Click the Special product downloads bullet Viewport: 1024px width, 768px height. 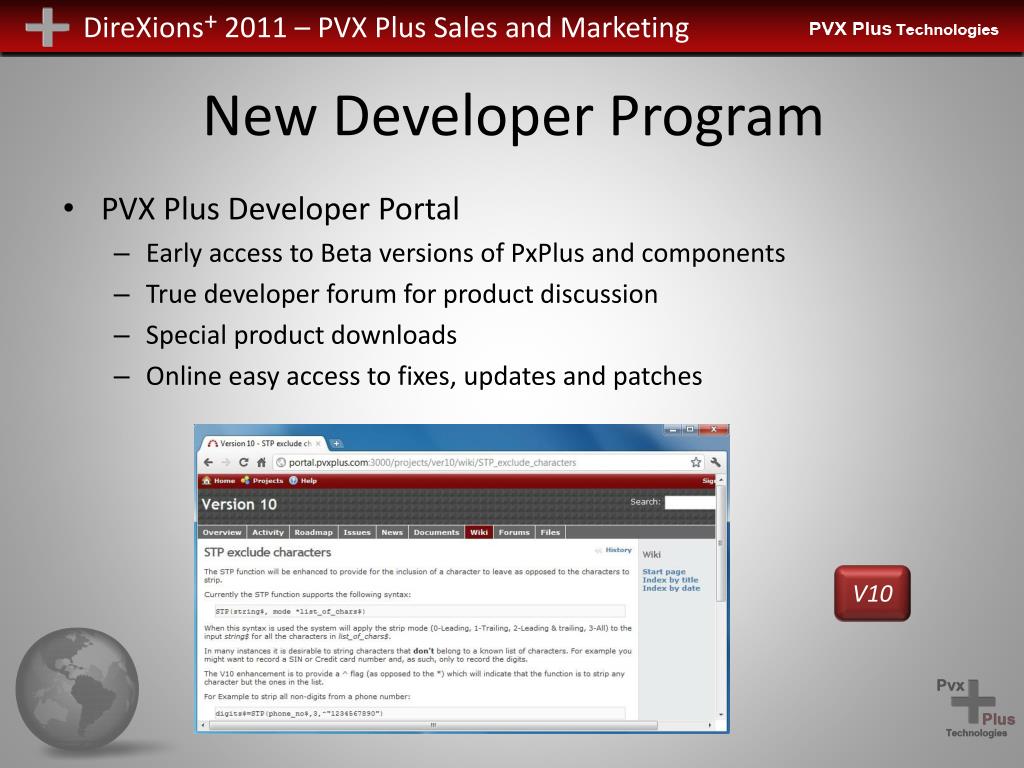(301, 336)
